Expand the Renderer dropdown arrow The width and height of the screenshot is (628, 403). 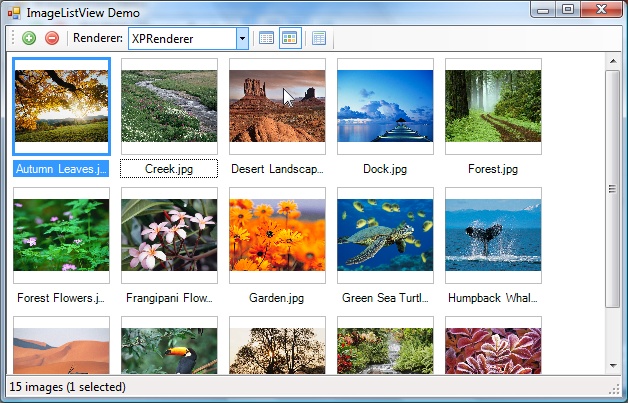(x=242, y=38)
